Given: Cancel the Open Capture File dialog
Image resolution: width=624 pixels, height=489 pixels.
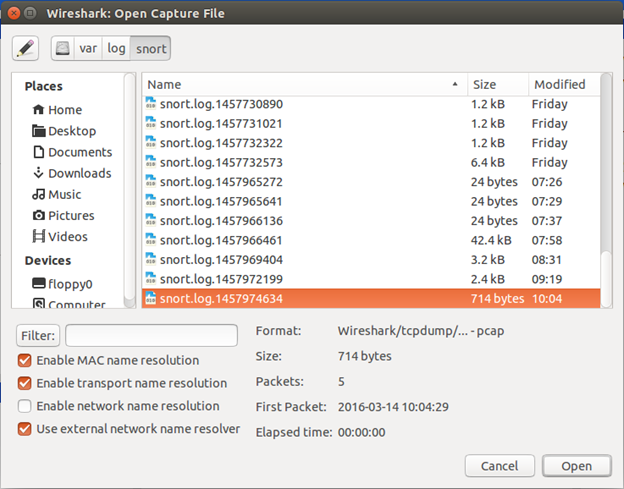Looking at the screenshot, I should [x=499, y=466].
